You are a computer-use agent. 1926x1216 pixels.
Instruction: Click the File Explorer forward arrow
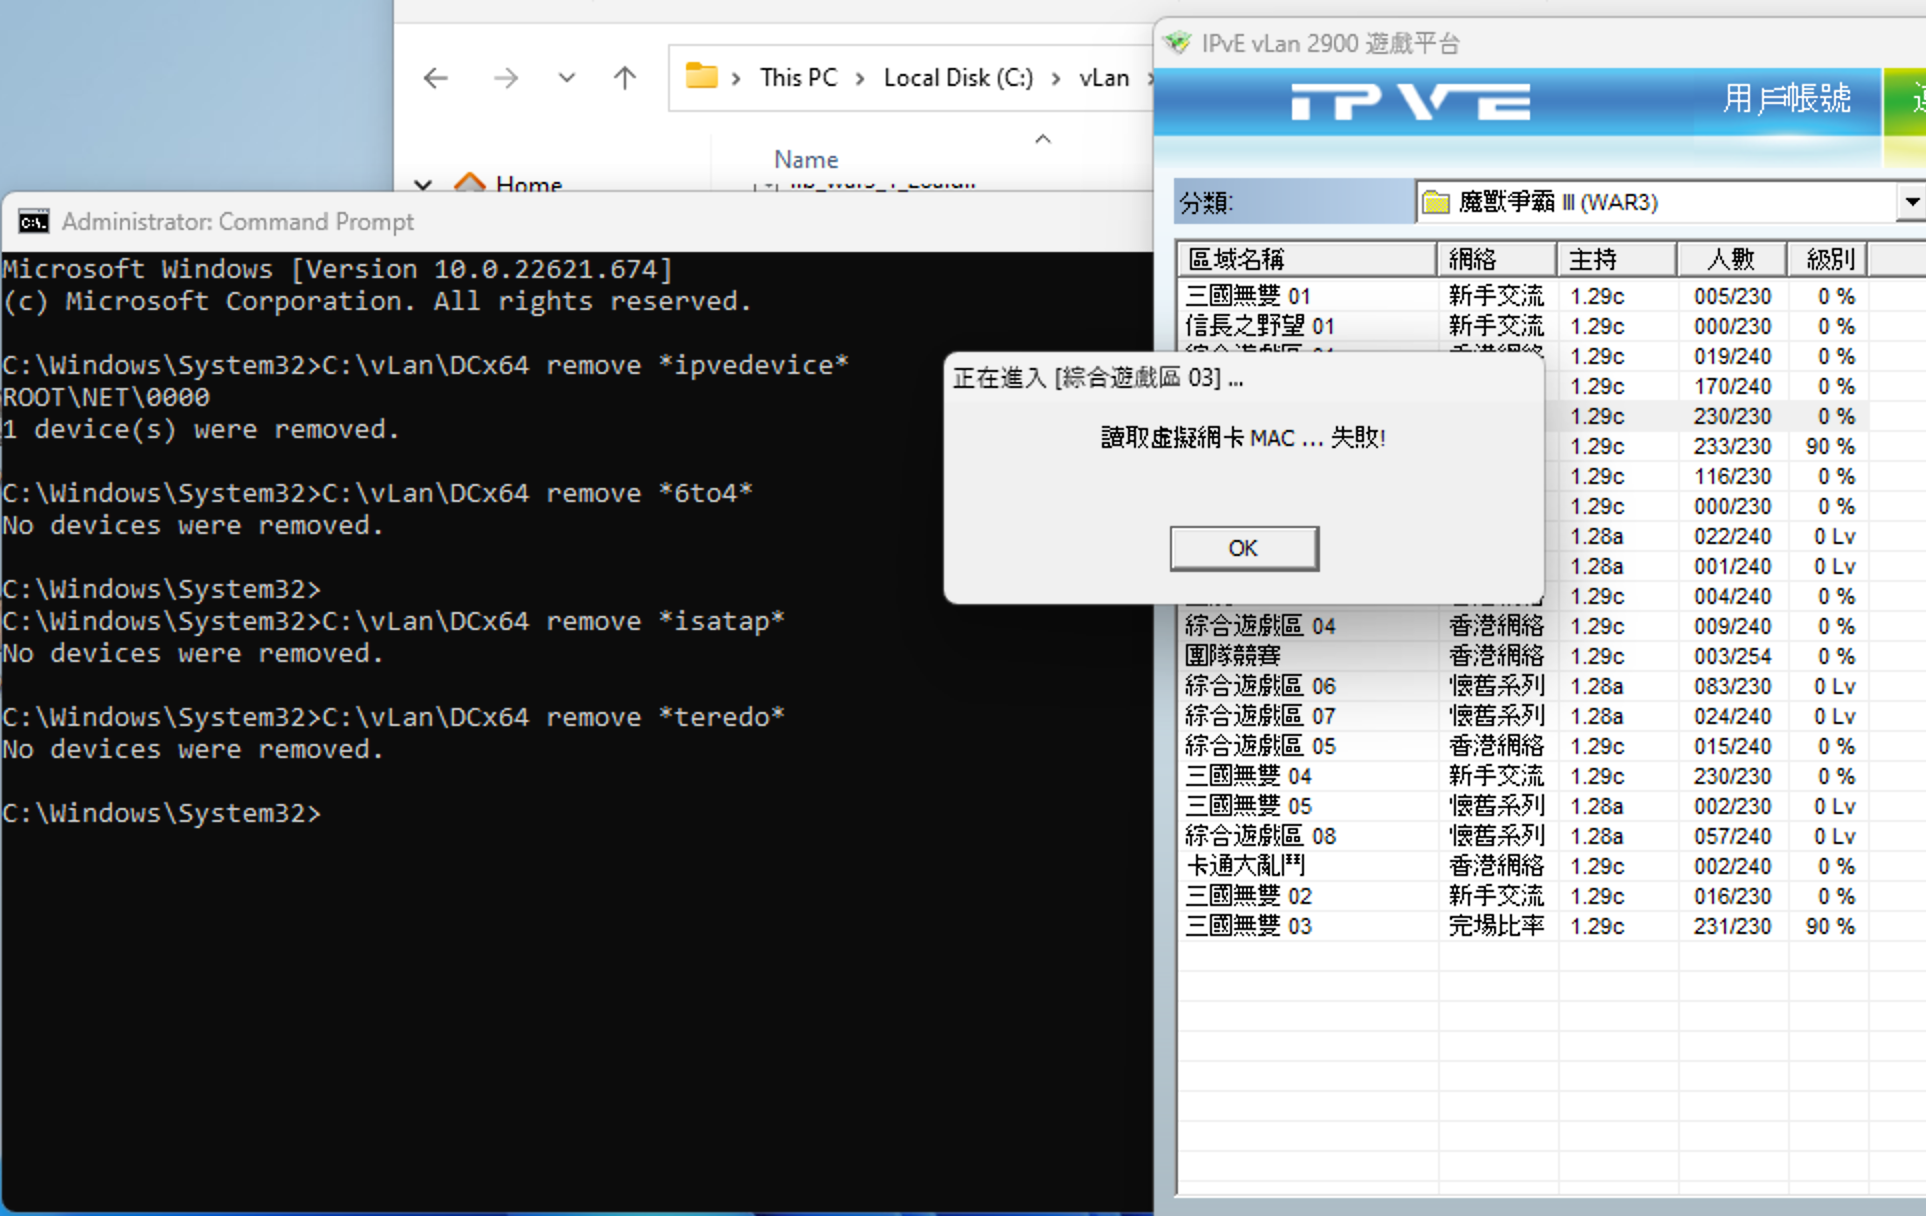[x=506, y=78]
